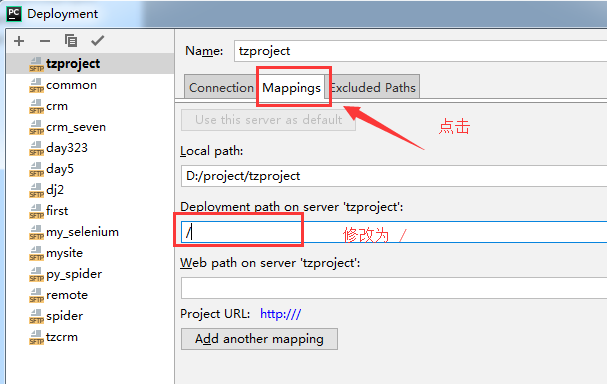The width and height of the screenshot is (607, 384).
Task: Click the SFTP icon beside crm_seven
Action: [36, 127]
